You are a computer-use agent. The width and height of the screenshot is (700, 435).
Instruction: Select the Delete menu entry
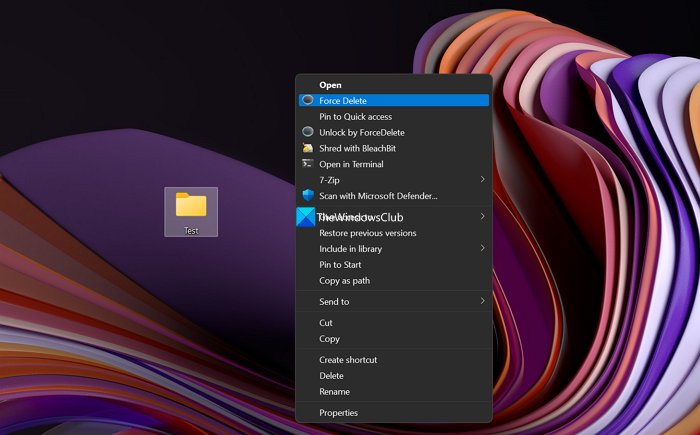click(x=394, y=376)
